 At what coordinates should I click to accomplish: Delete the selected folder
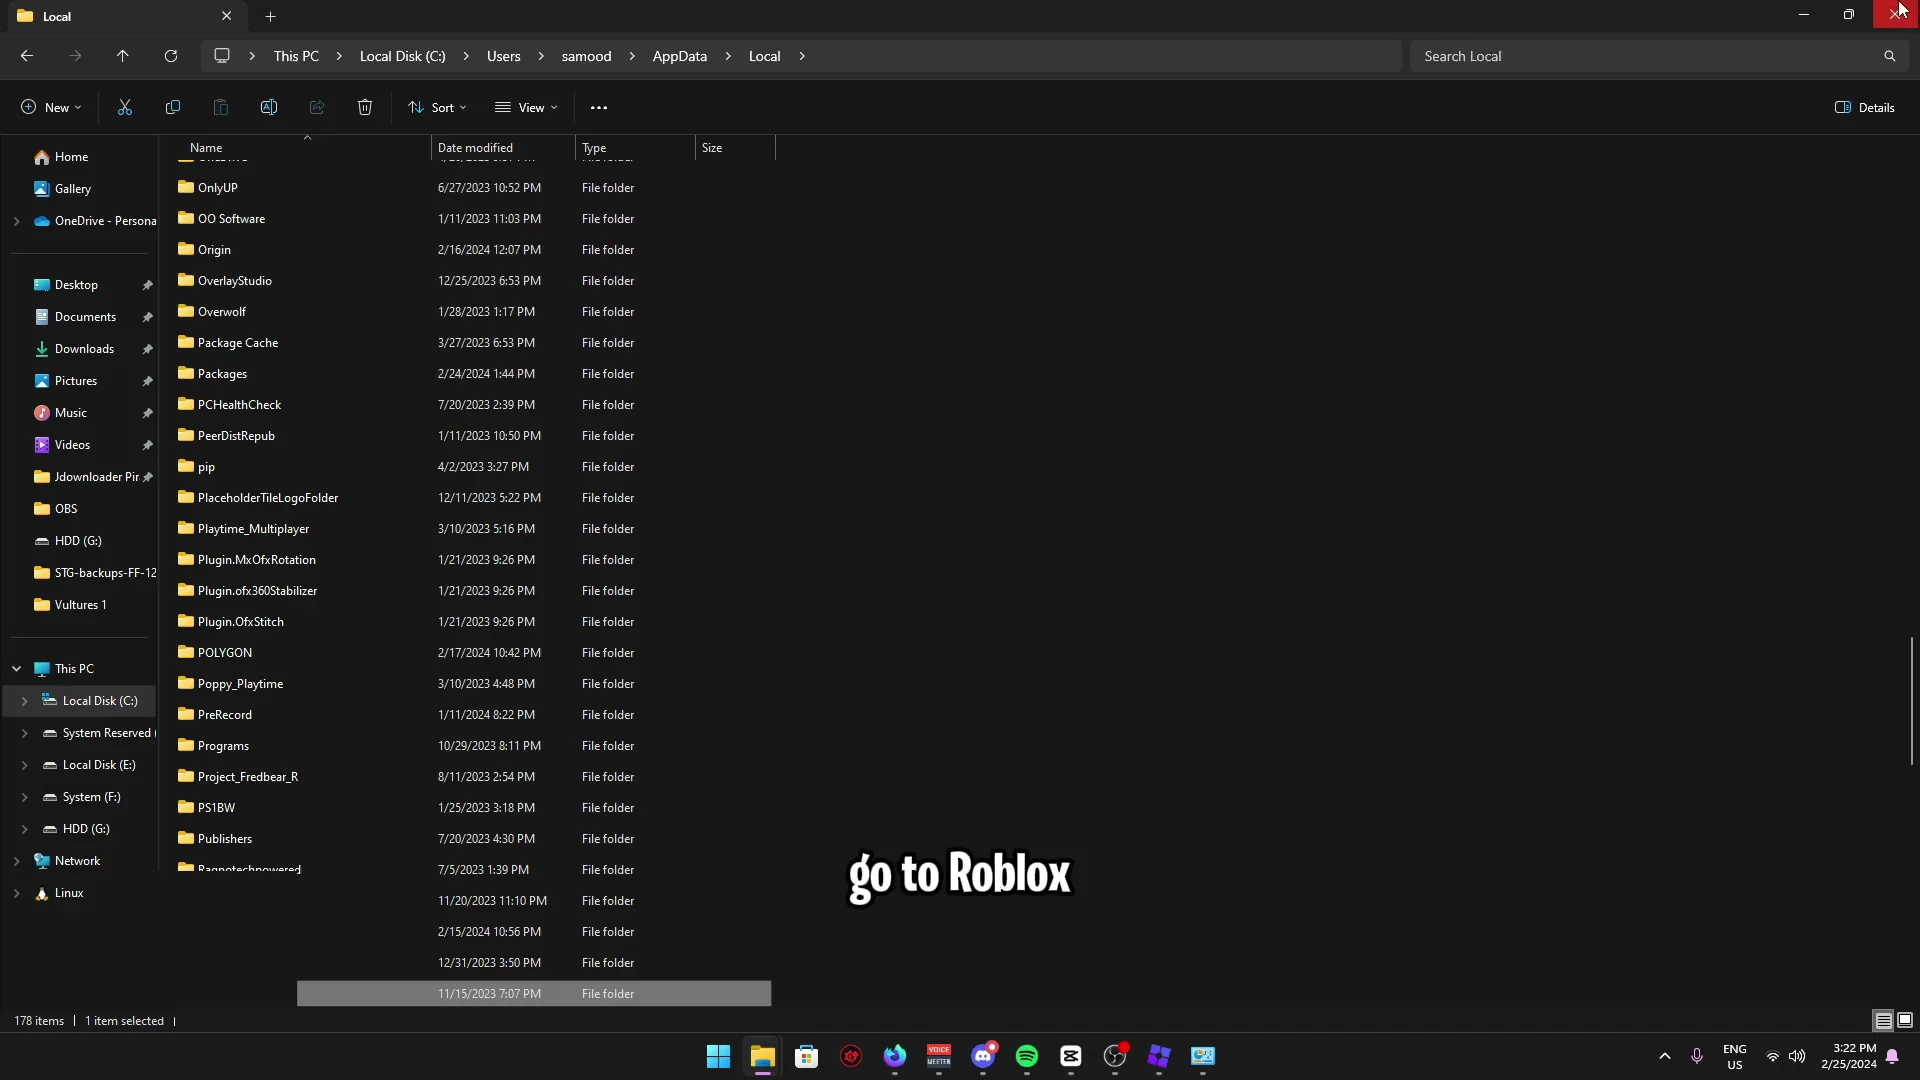(364, 107)
